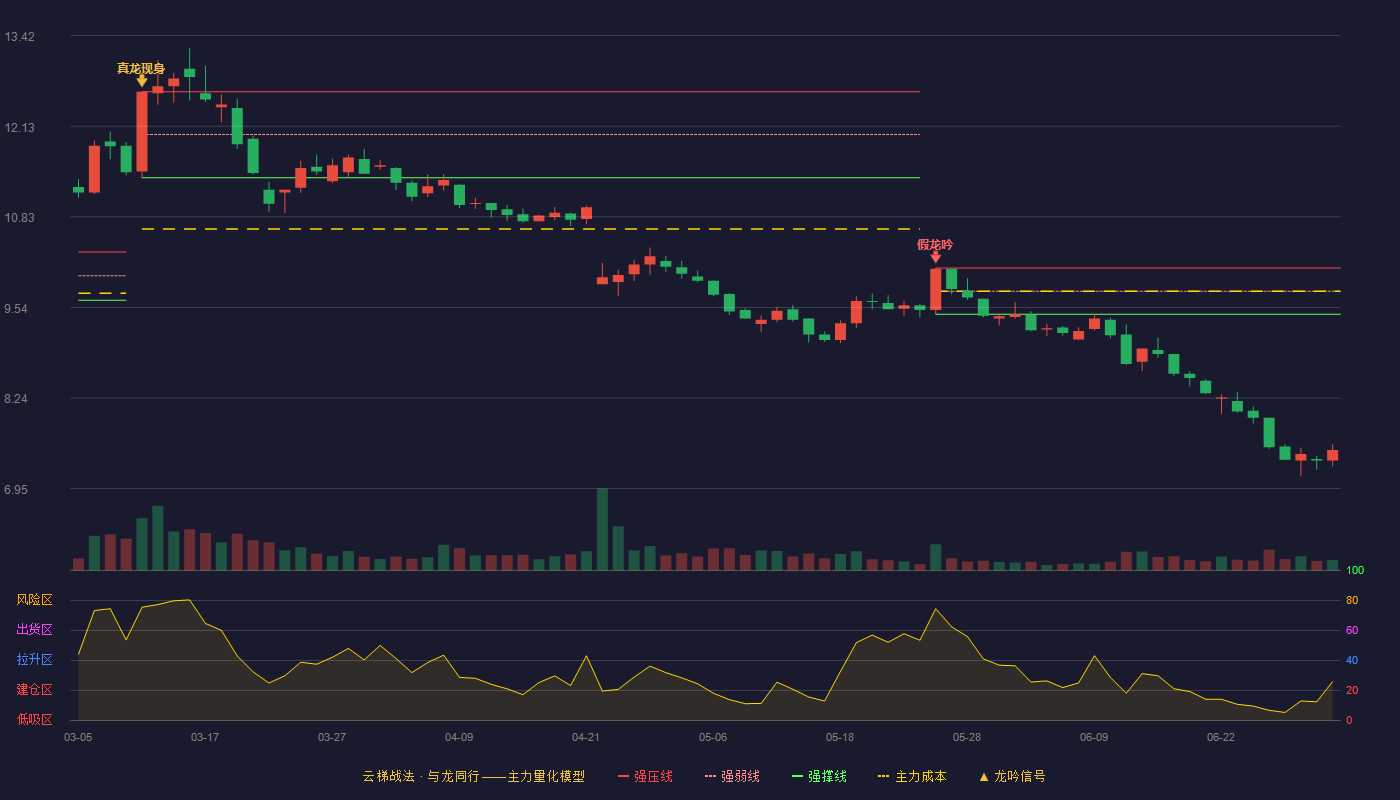Click the 出货区 zone label
1400x800 pixels.
click(34, 630)
